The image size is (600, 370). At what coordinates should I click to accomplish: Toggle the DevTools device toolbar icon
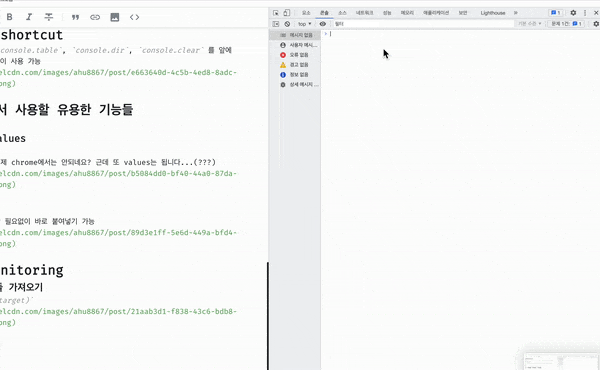[x=287, y=13]
